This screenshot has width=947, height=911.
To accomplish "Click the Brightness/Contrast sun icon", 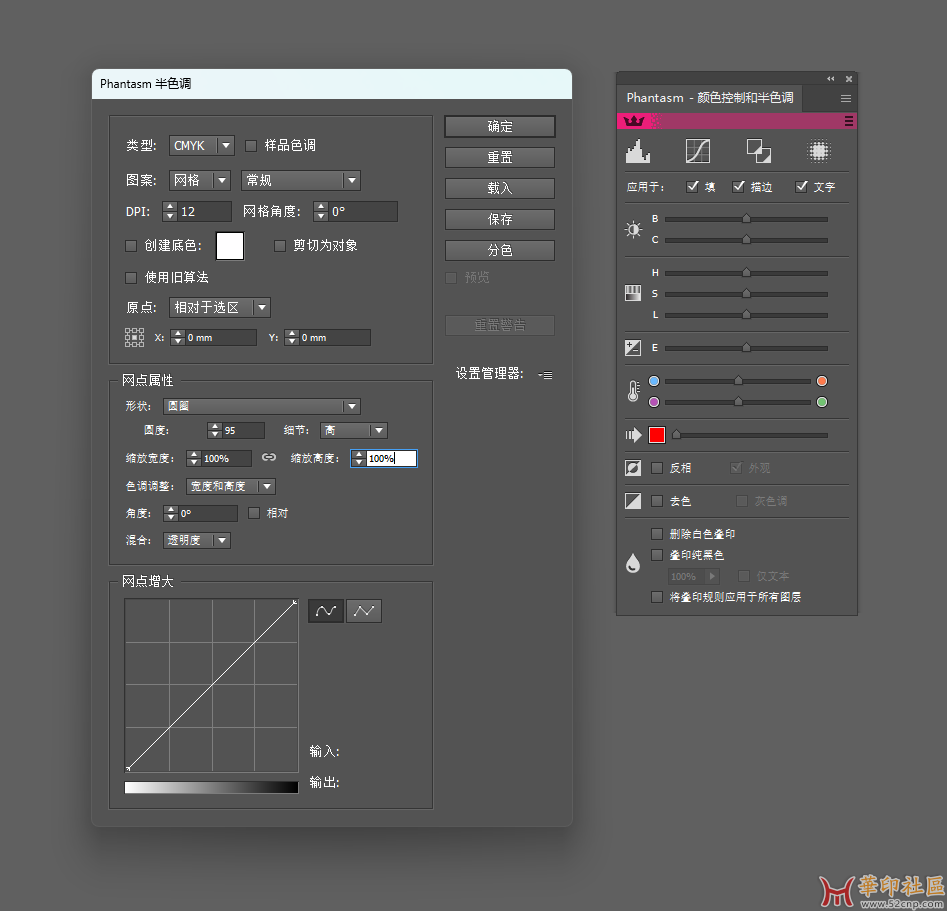I will 633,230.
